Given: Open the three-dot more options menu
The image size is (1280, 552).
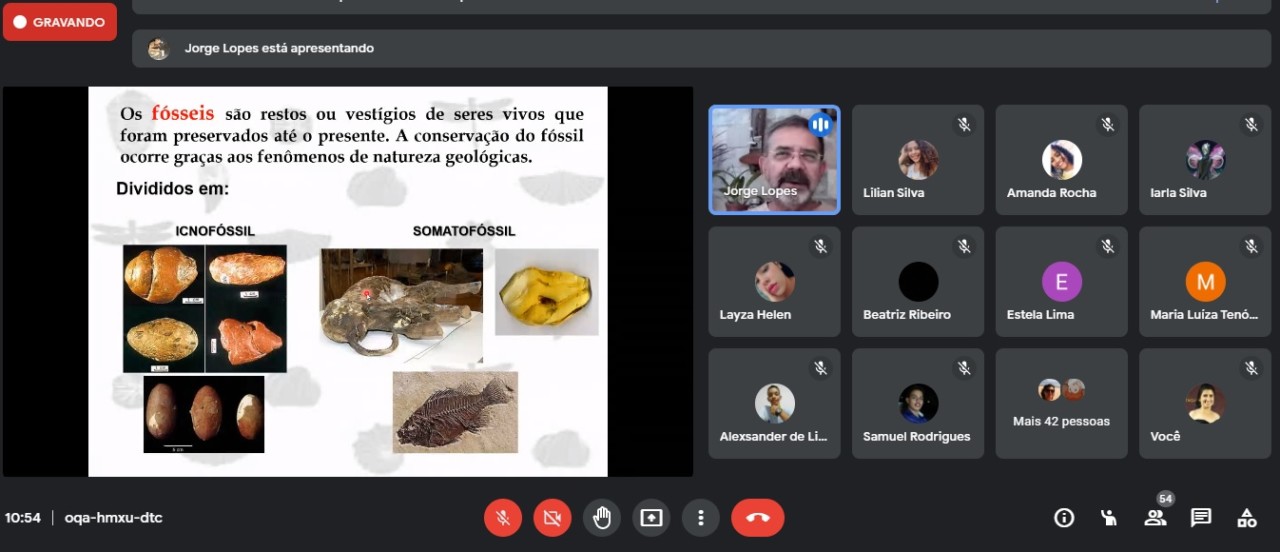Looking at the screenshot, I should click(701, 518).
